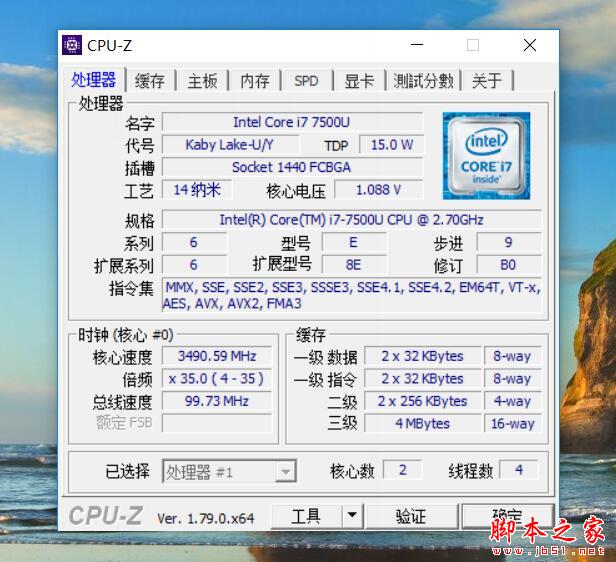This screenshot has height=562, width=616.
Task: Click the version text Ver. 1.79.0.x64
Action: pyautogui.click(x=206, y=519)
